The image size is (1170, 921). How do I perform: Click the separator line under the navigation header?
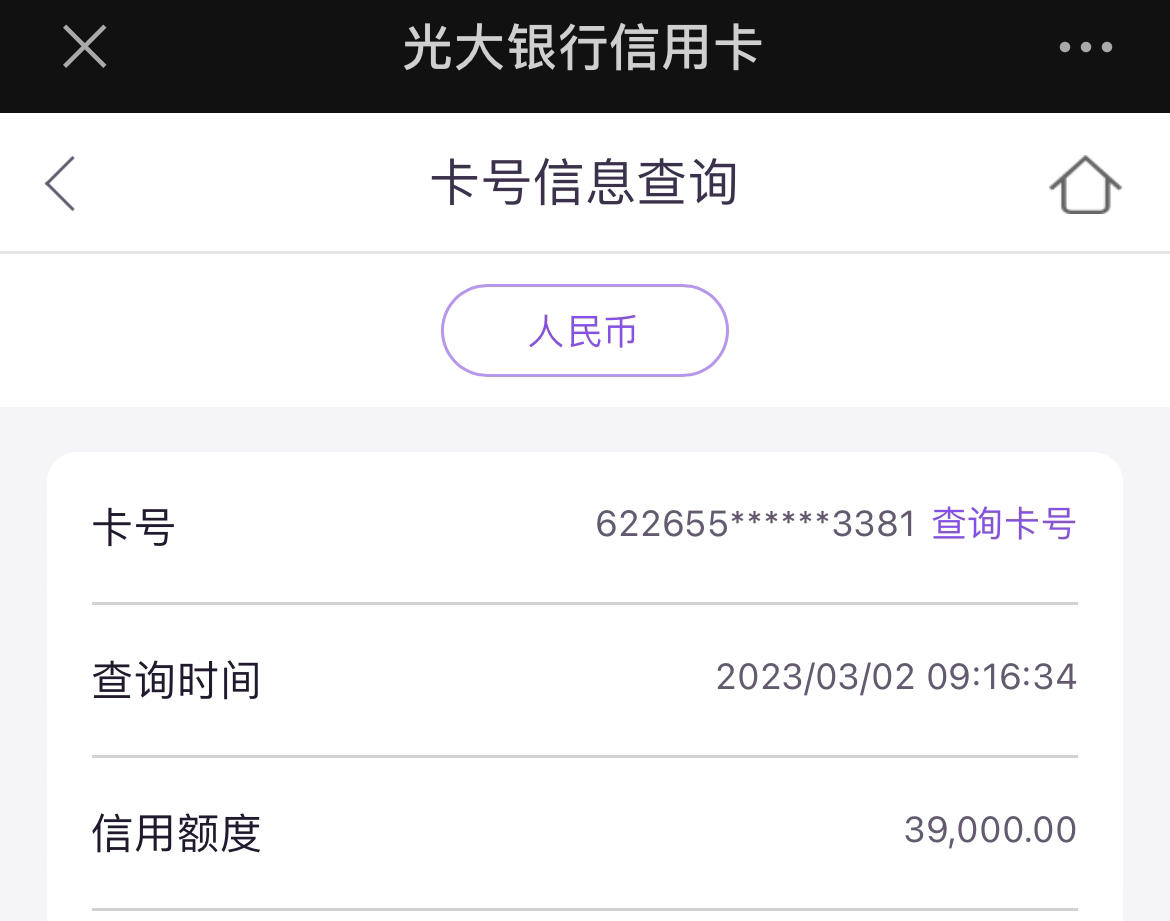[x=585, y=252]
